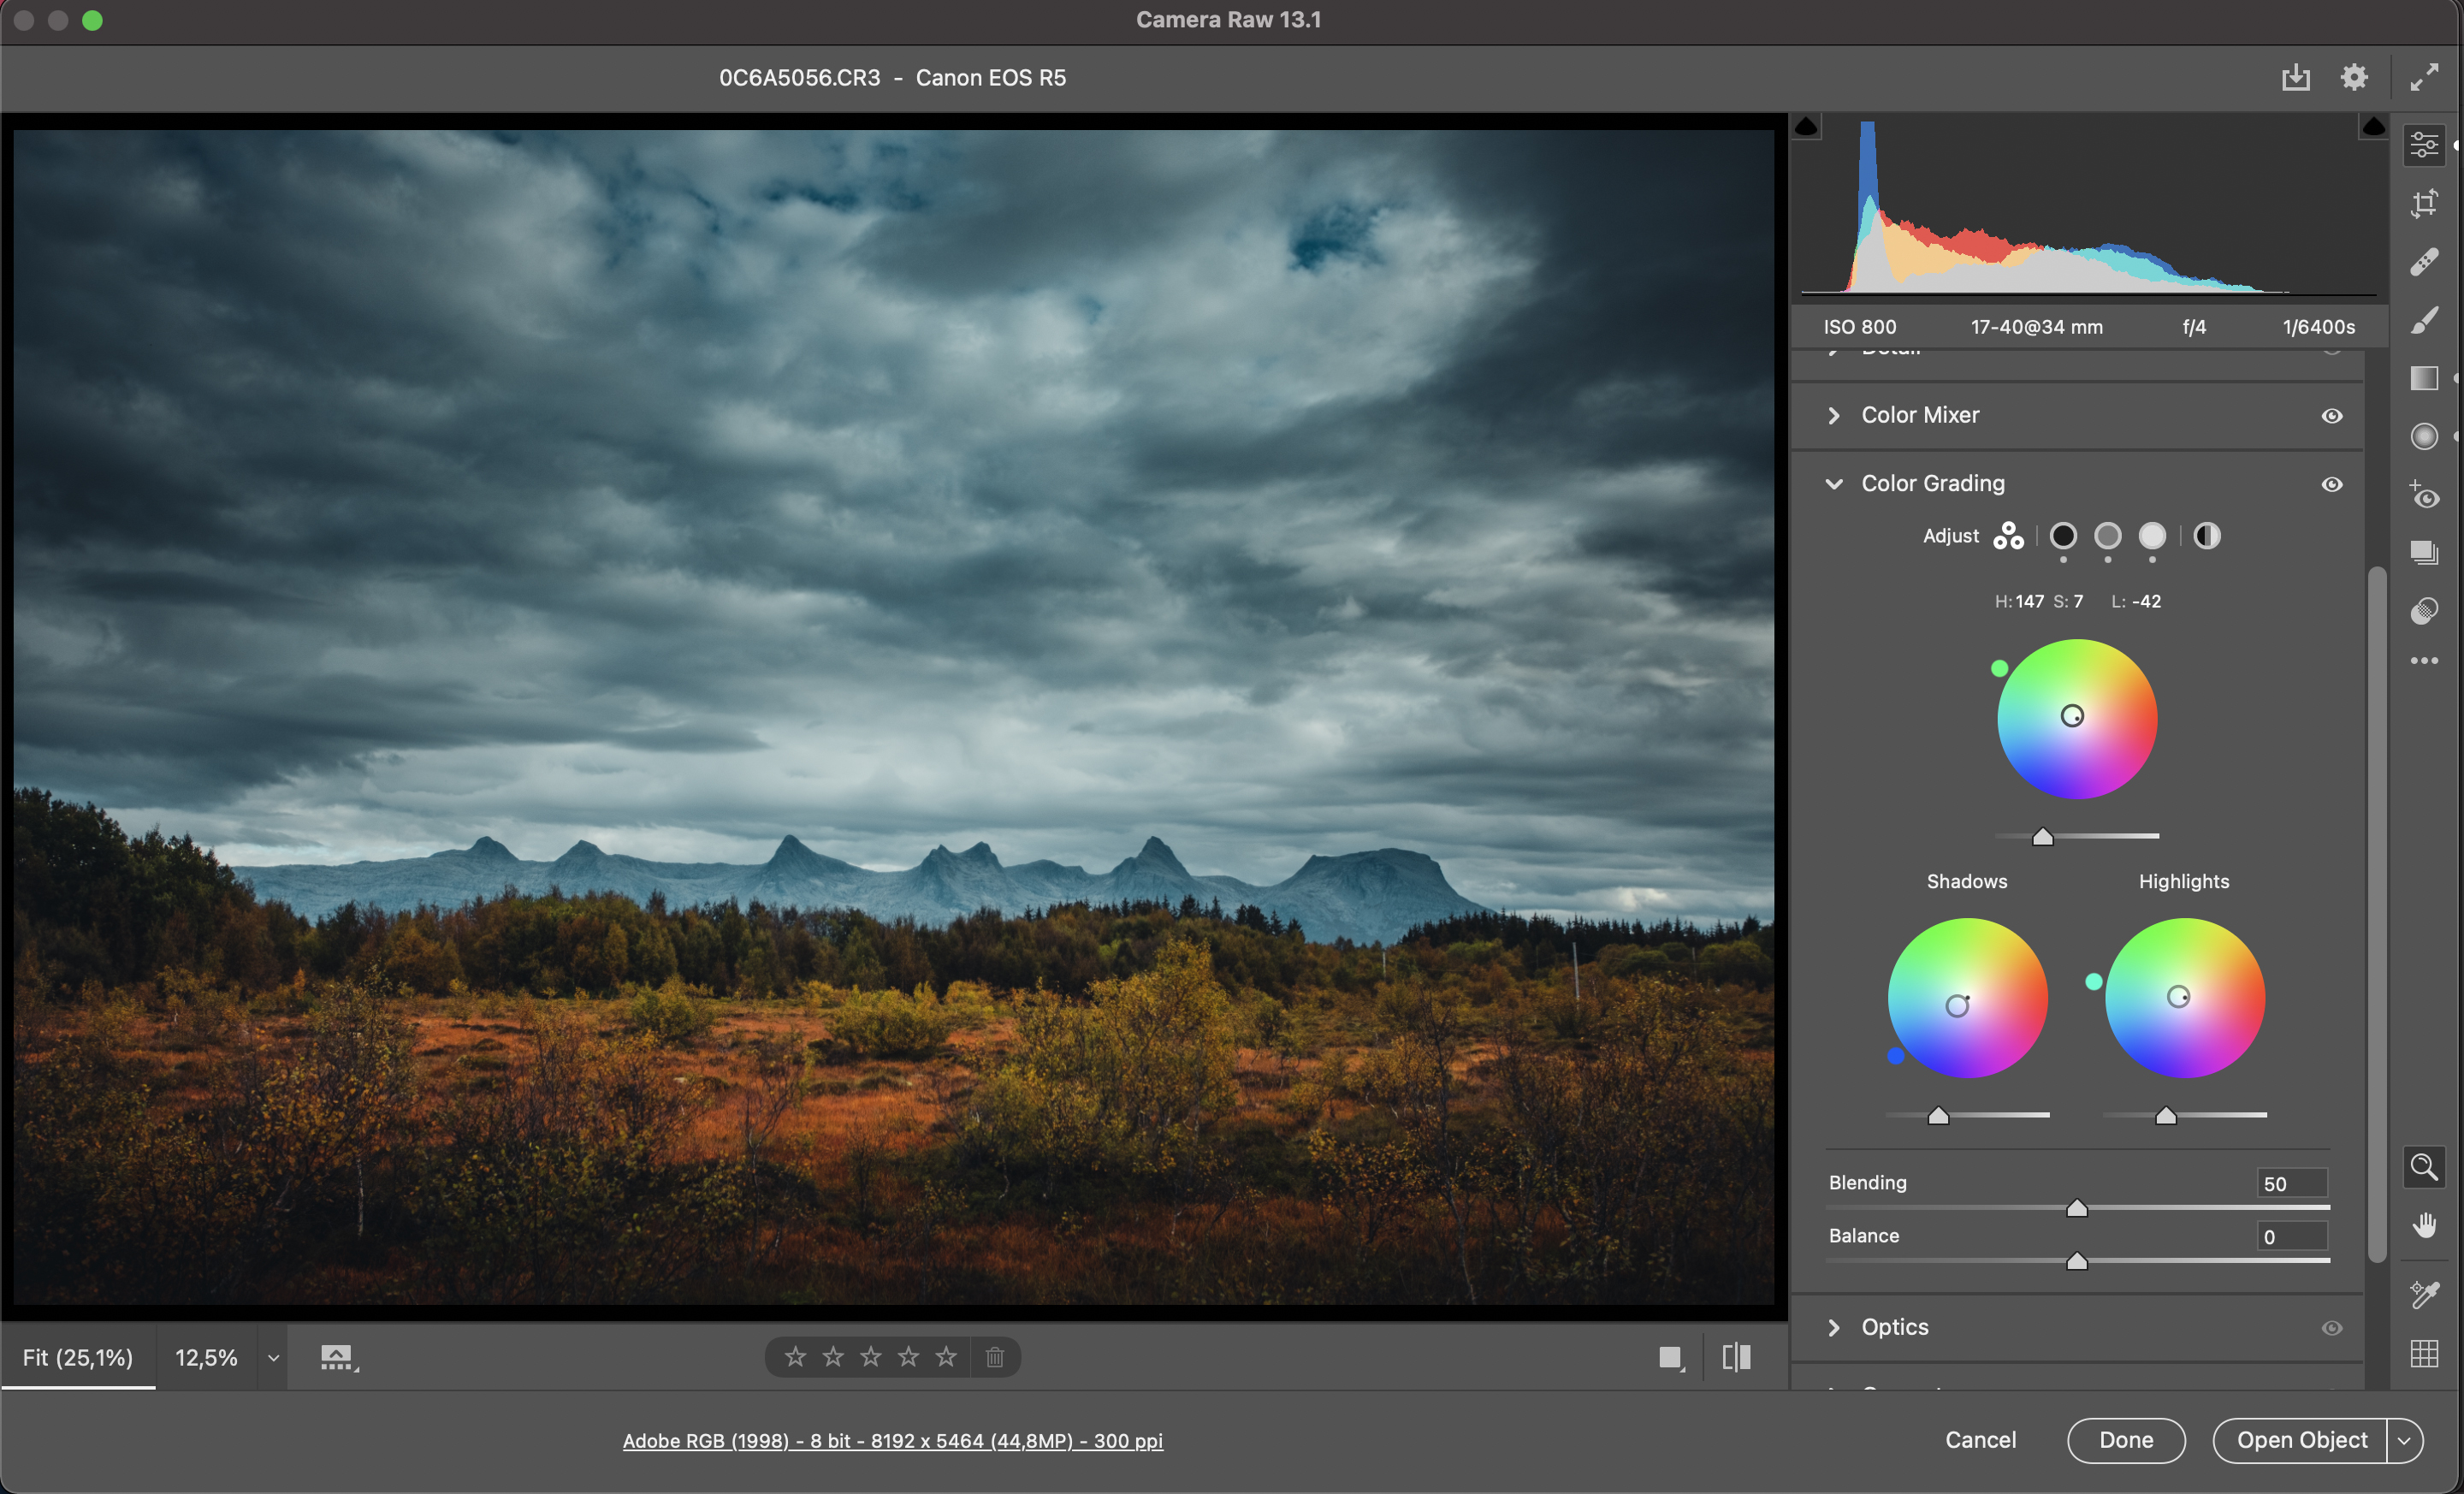Open the Presets panel icon
2464x1494 pixels.
(x=2424, y=610)
